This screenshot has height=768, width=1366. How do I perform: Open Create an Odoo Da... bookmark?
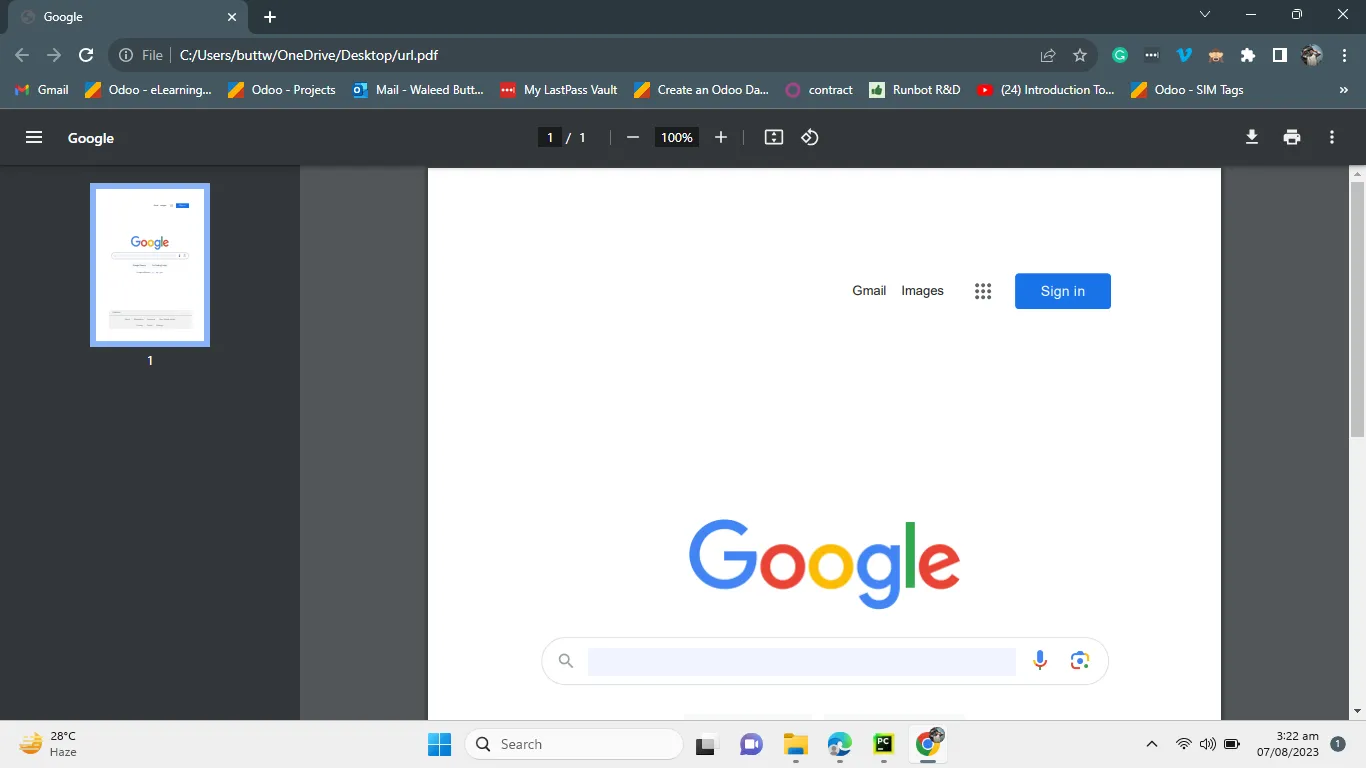(x=701, y=90)
